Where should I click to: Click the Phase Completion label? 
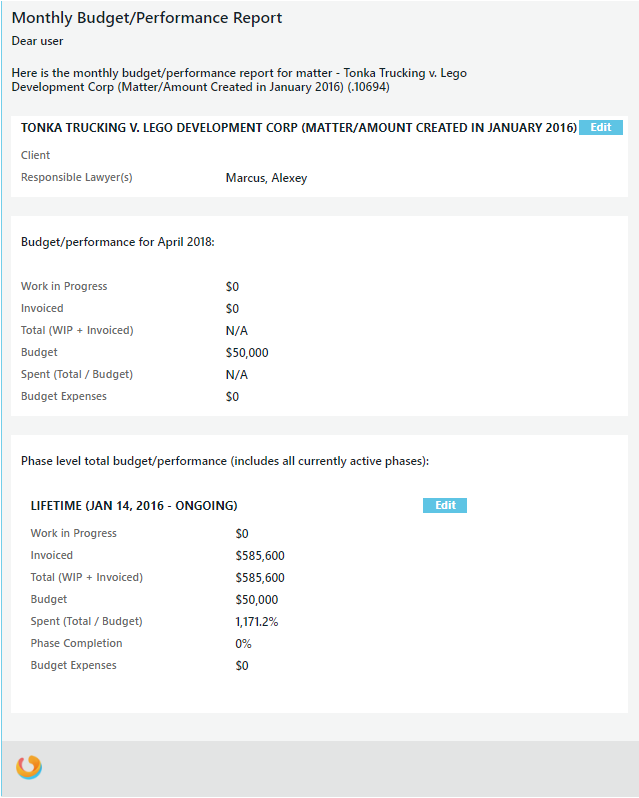tap(77, 644)
